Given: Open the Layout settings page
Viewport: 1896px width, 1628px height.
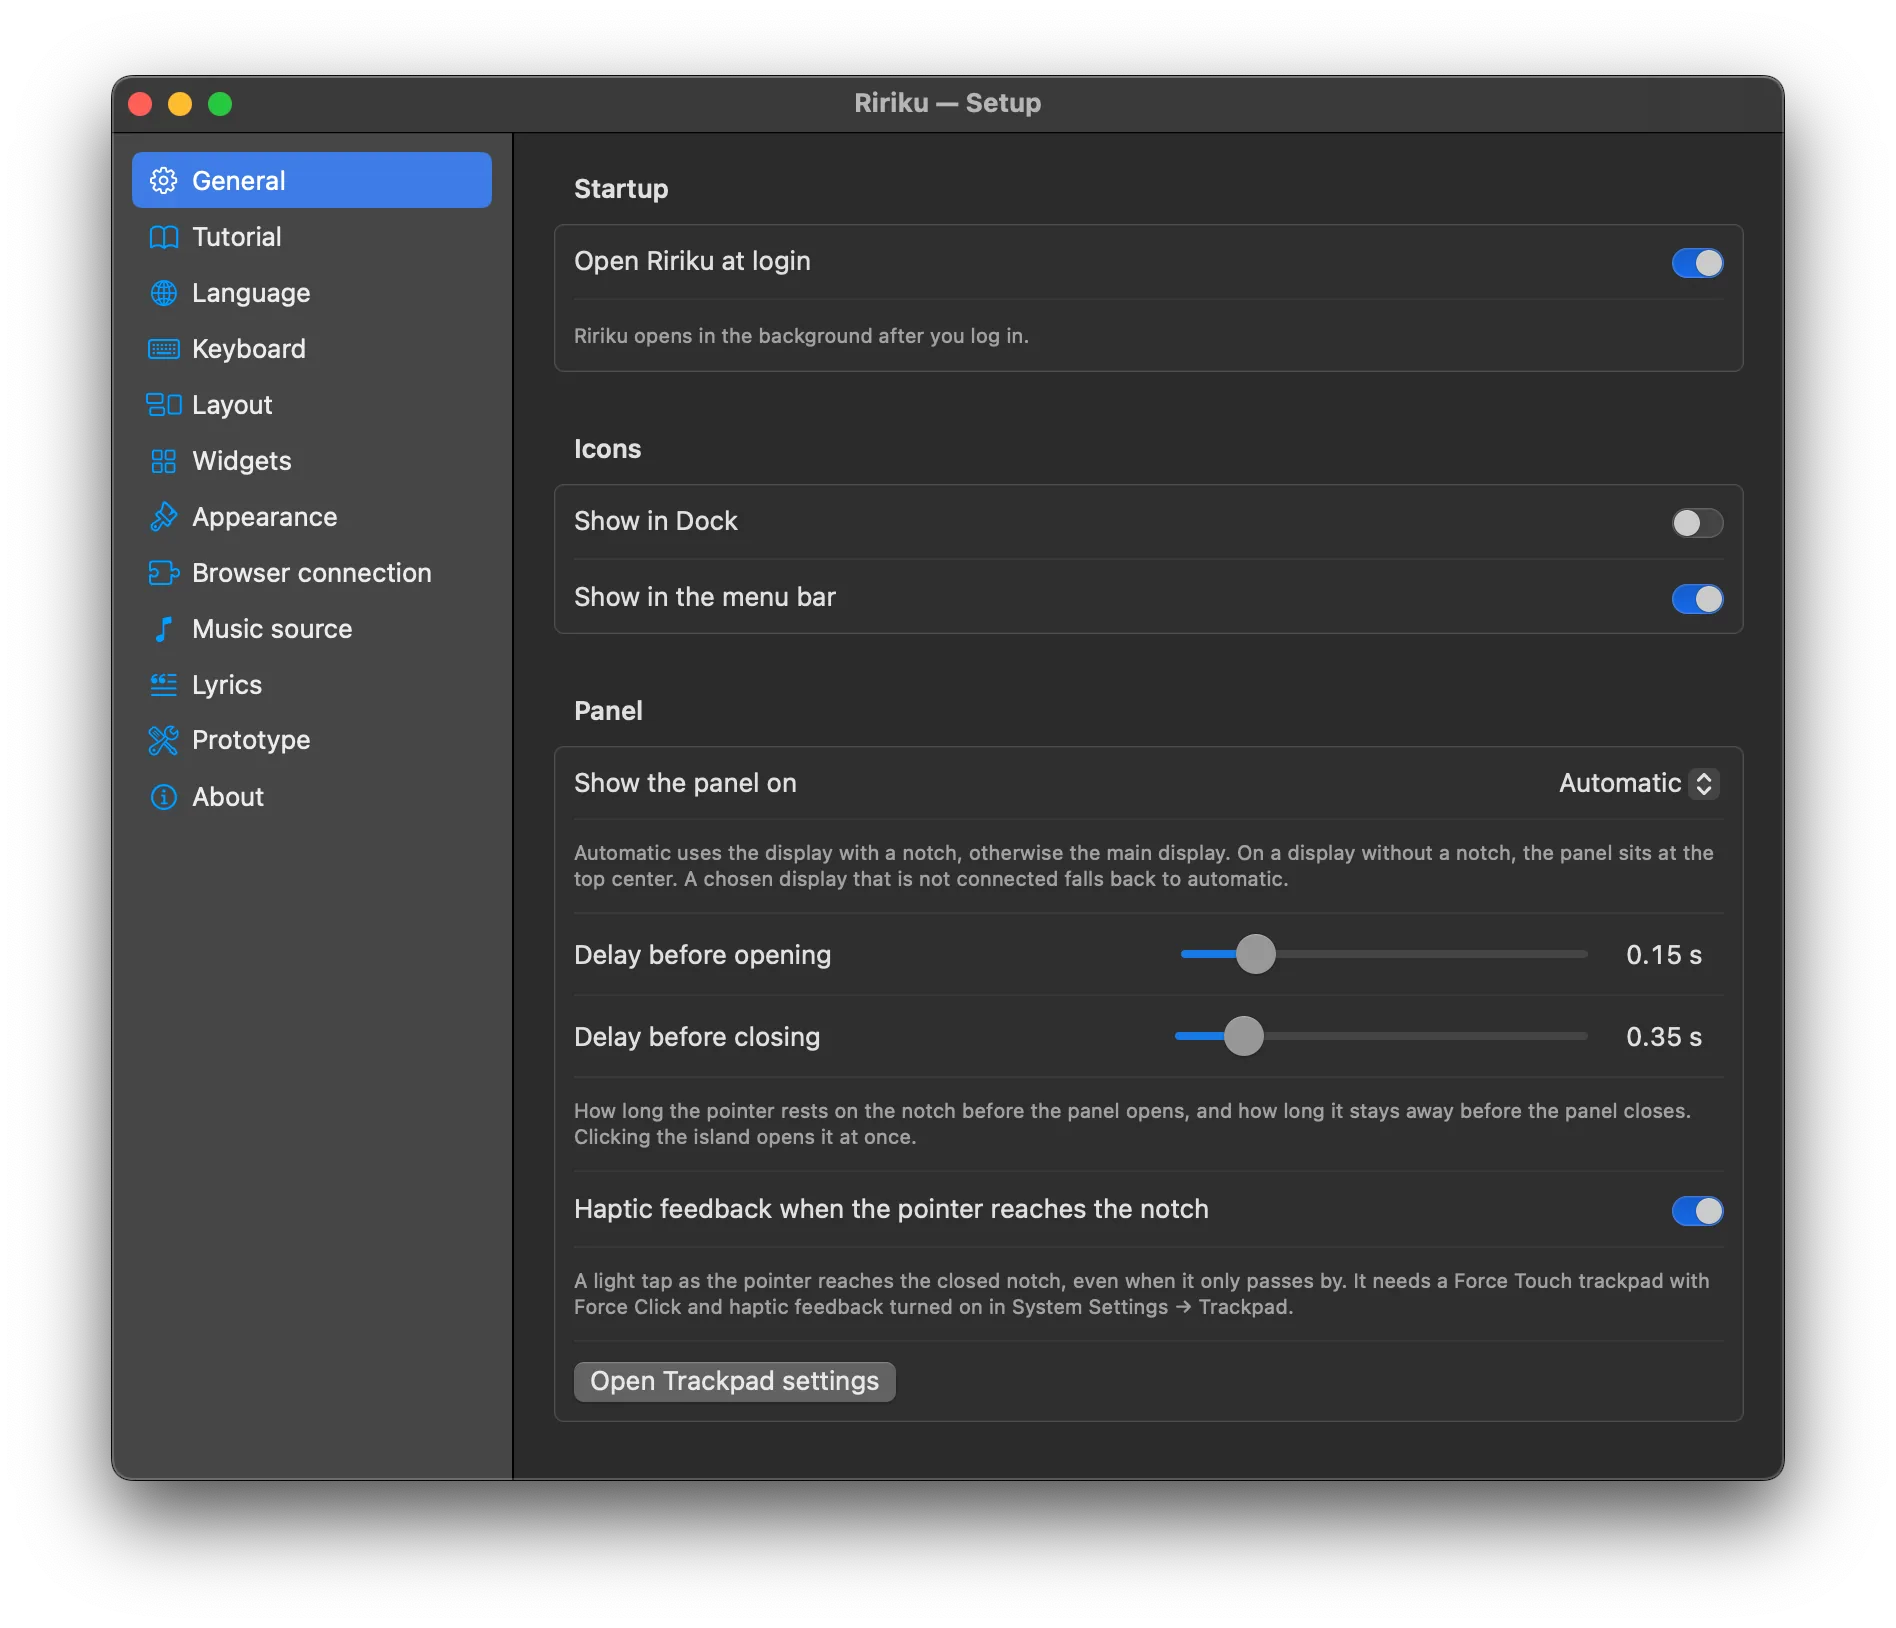Looking at the screenshot, I should coord(312,405).
